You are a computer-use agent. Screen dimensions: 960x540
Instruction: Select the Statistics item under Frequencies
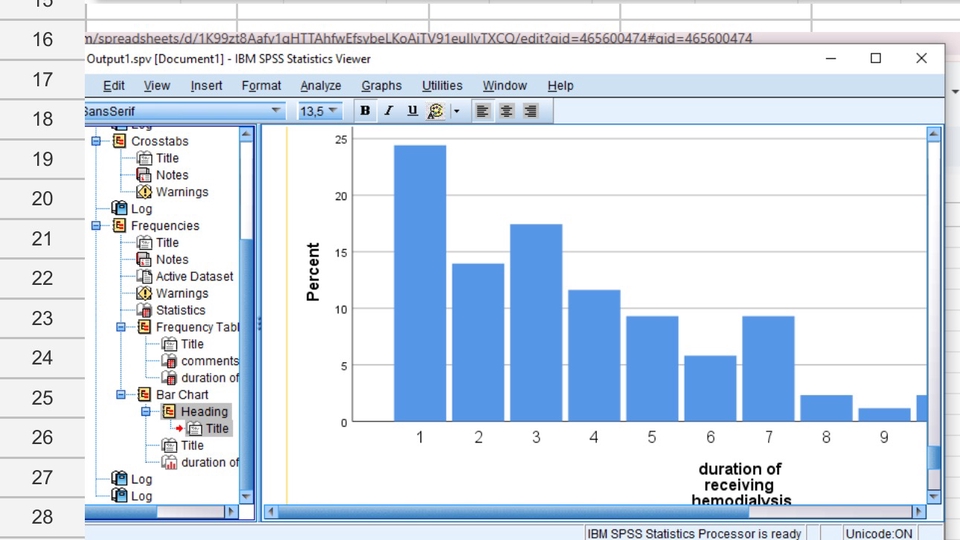coord(180,310)
